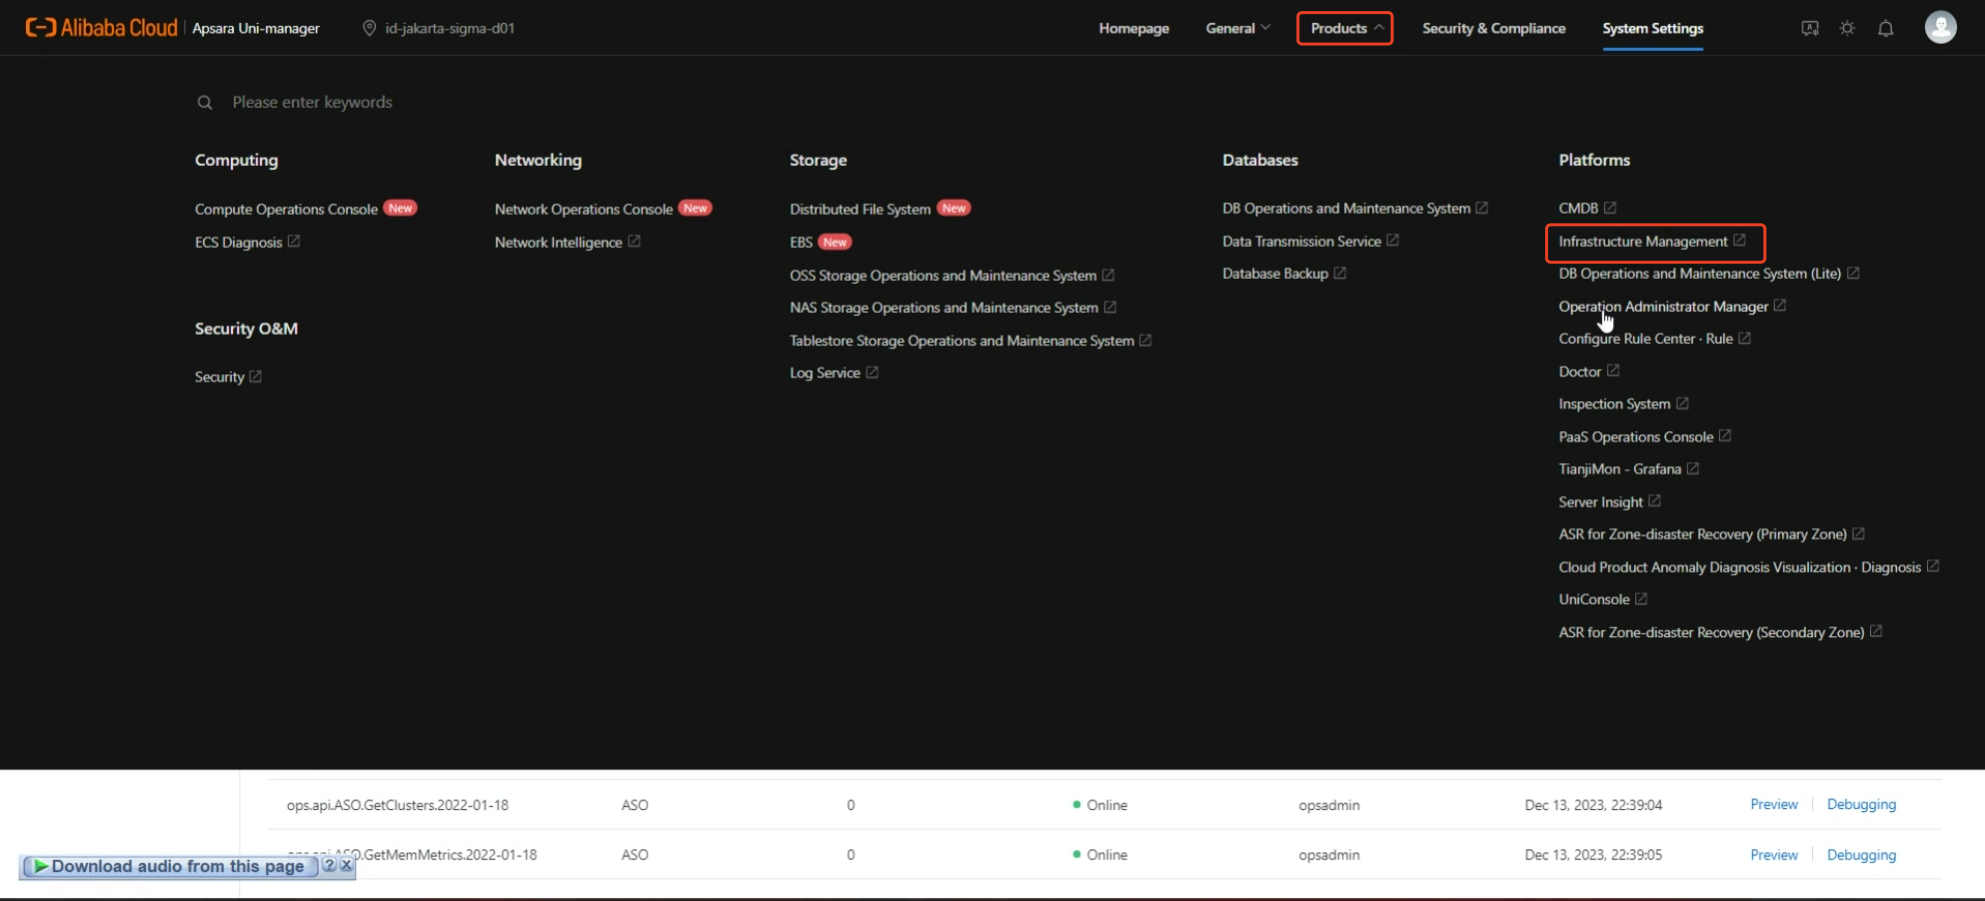Screen dimensions: 1985x901
Task: Open NAS Storage Operations and Maintenance System
Action: point(944,307)
